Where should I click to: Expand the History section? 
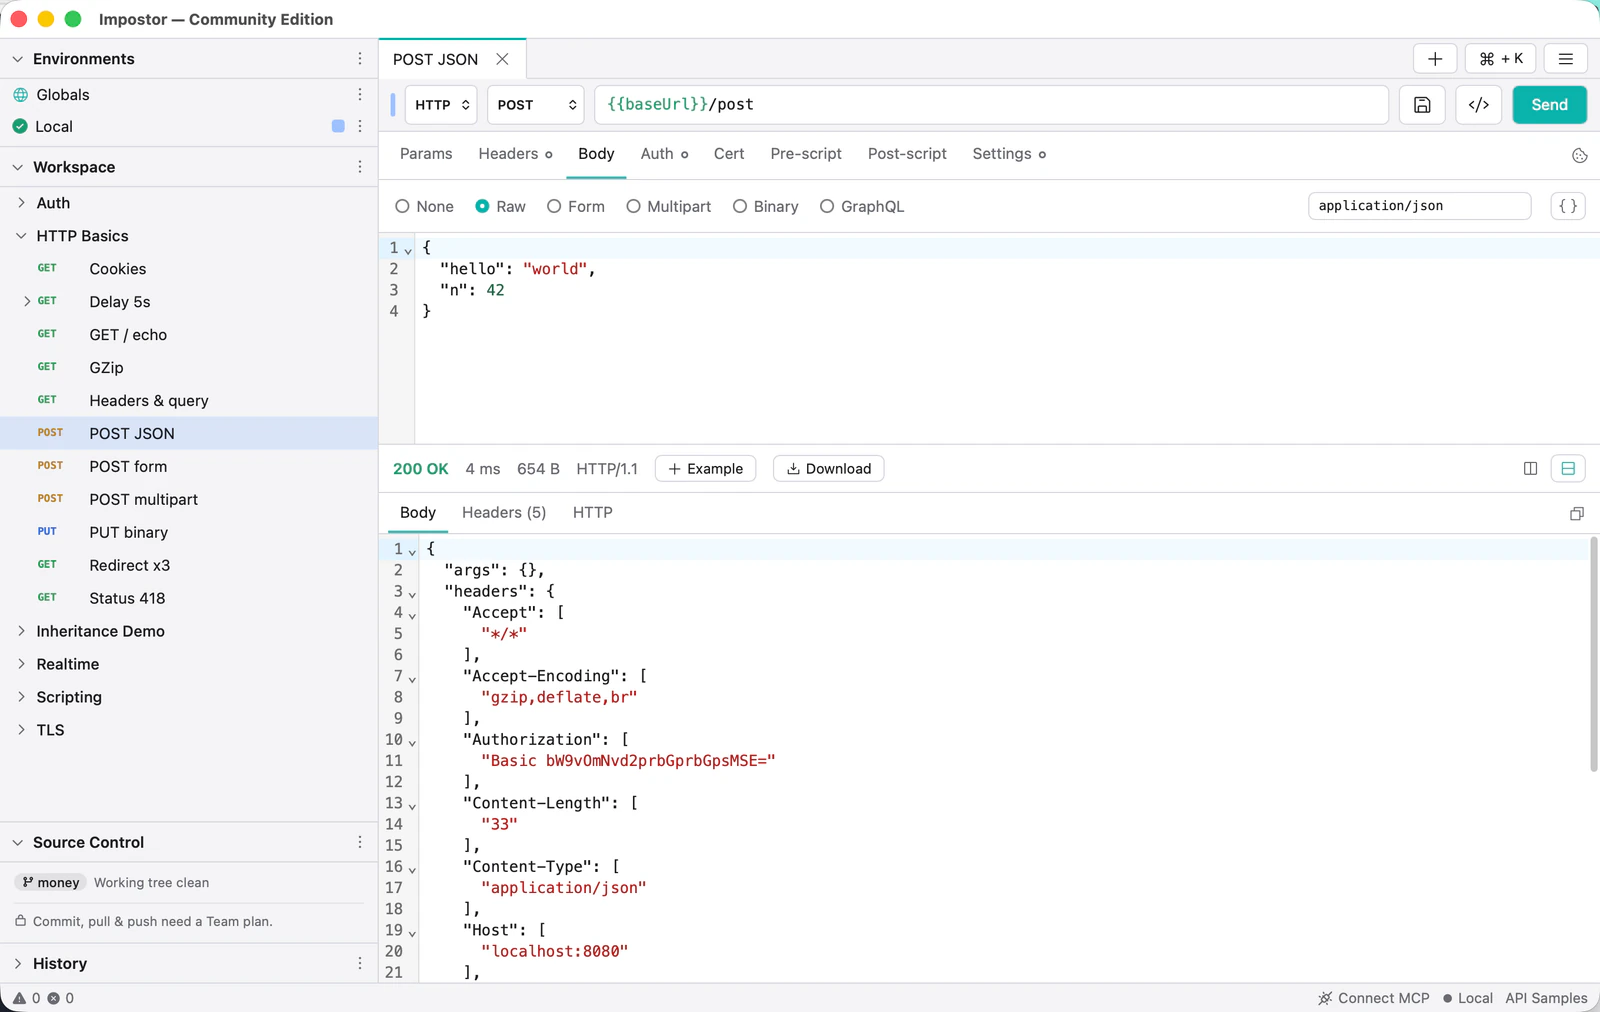coord(17,963)
